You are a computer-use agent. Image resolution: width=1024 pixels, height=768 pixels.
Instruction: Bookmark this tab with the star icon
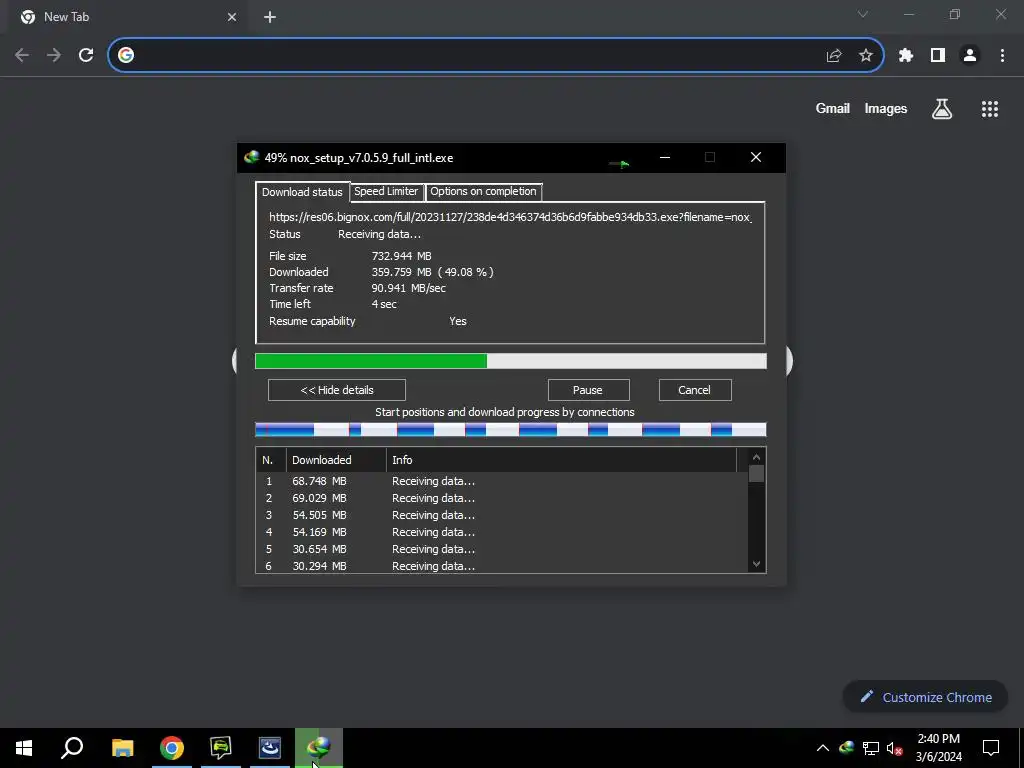(866, 56)
